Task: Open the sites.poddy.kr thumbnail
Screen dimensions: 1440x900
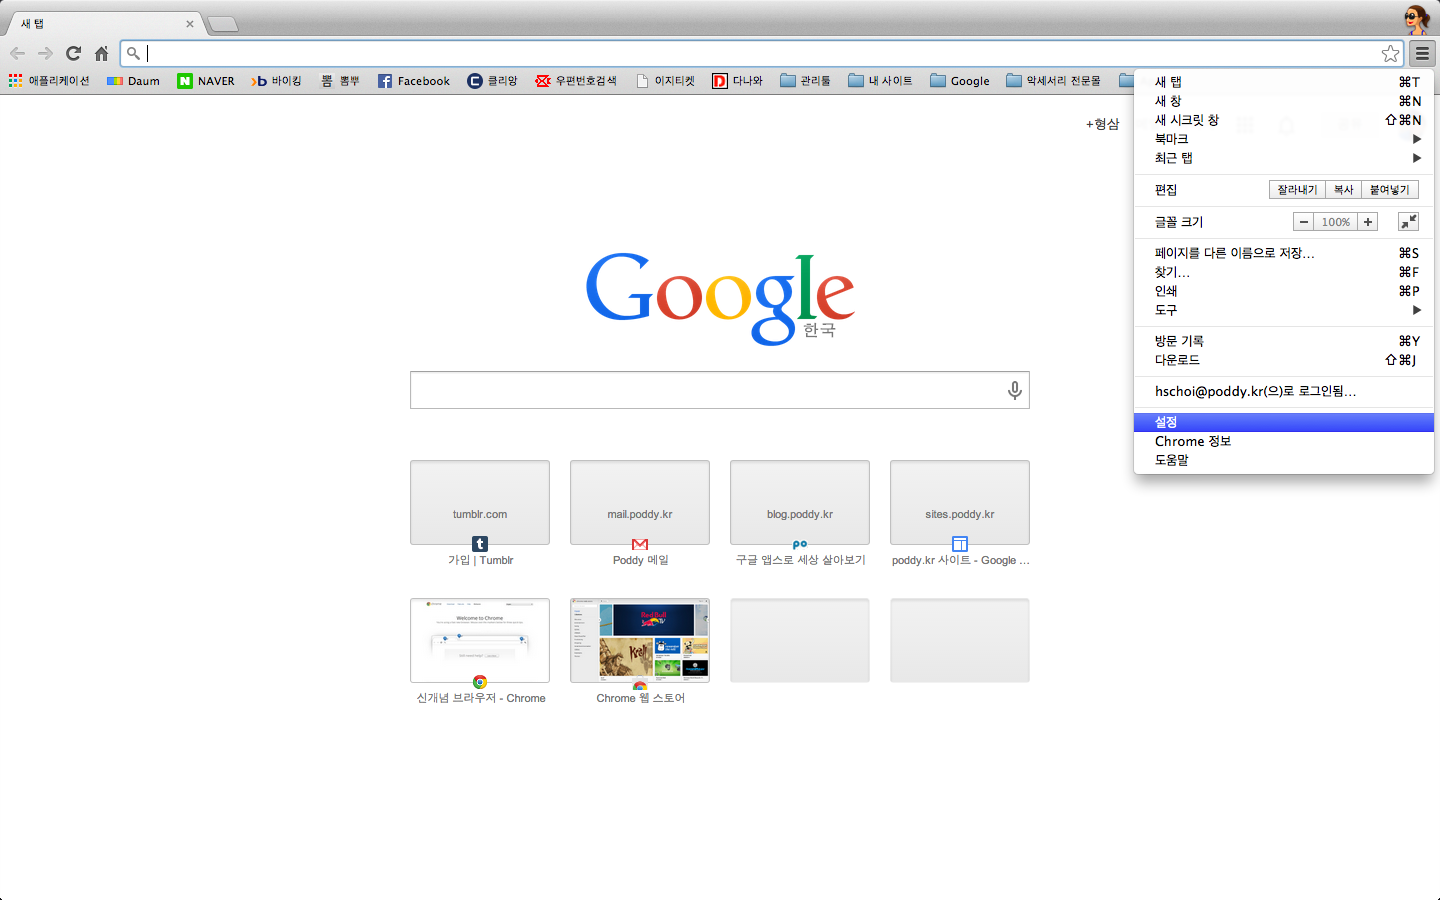Action: 960,503
